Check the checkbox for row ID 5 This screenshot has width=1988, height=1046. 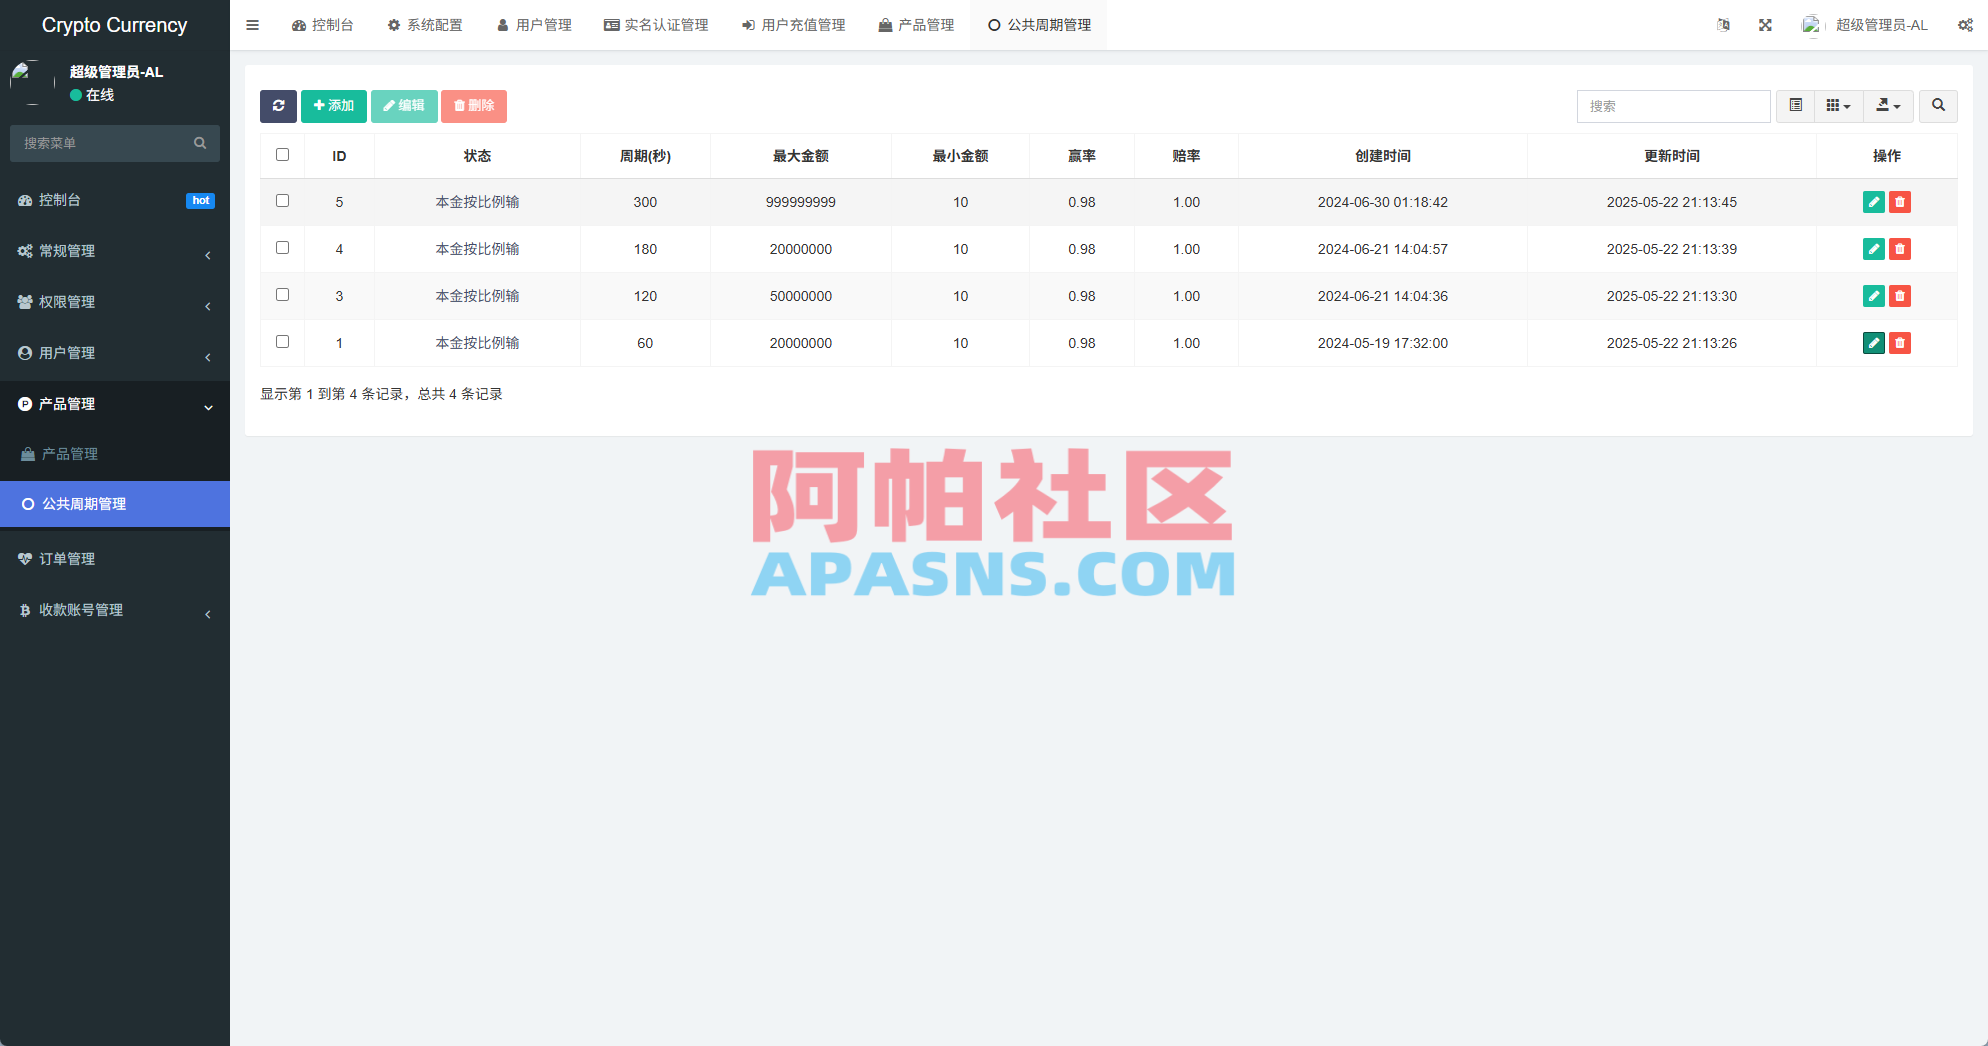[x=282, y=201]
